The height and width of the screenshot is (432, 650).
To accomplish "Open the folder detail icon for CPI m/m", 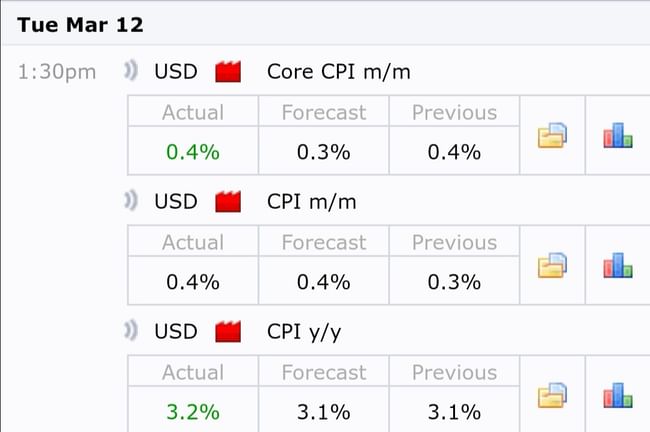I will (553, 266).
